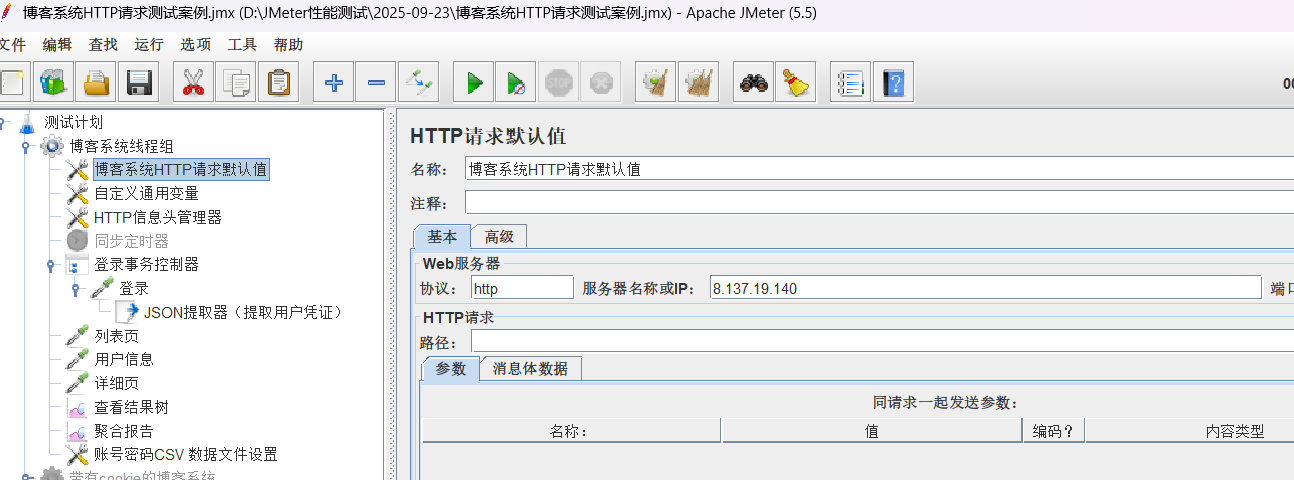Click the 名称 input field
This screenshot has width=1294, height=480.
(879, 169)
